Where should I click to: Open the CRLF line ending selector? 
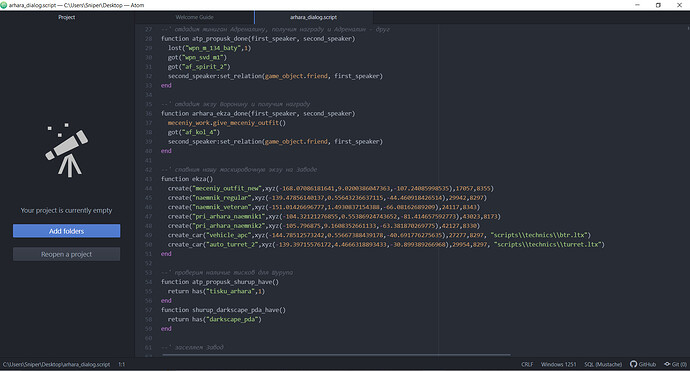[527, 364]
